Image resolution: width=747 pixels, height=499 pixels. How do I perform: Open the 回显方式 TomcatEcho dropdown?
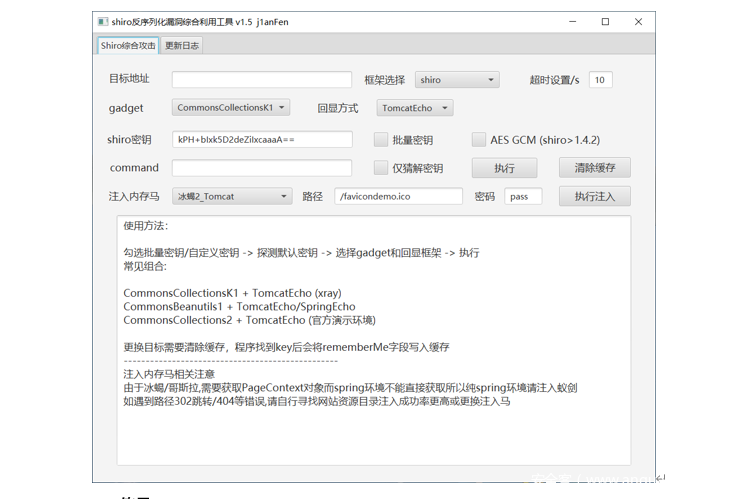click(x=414, y=108)
